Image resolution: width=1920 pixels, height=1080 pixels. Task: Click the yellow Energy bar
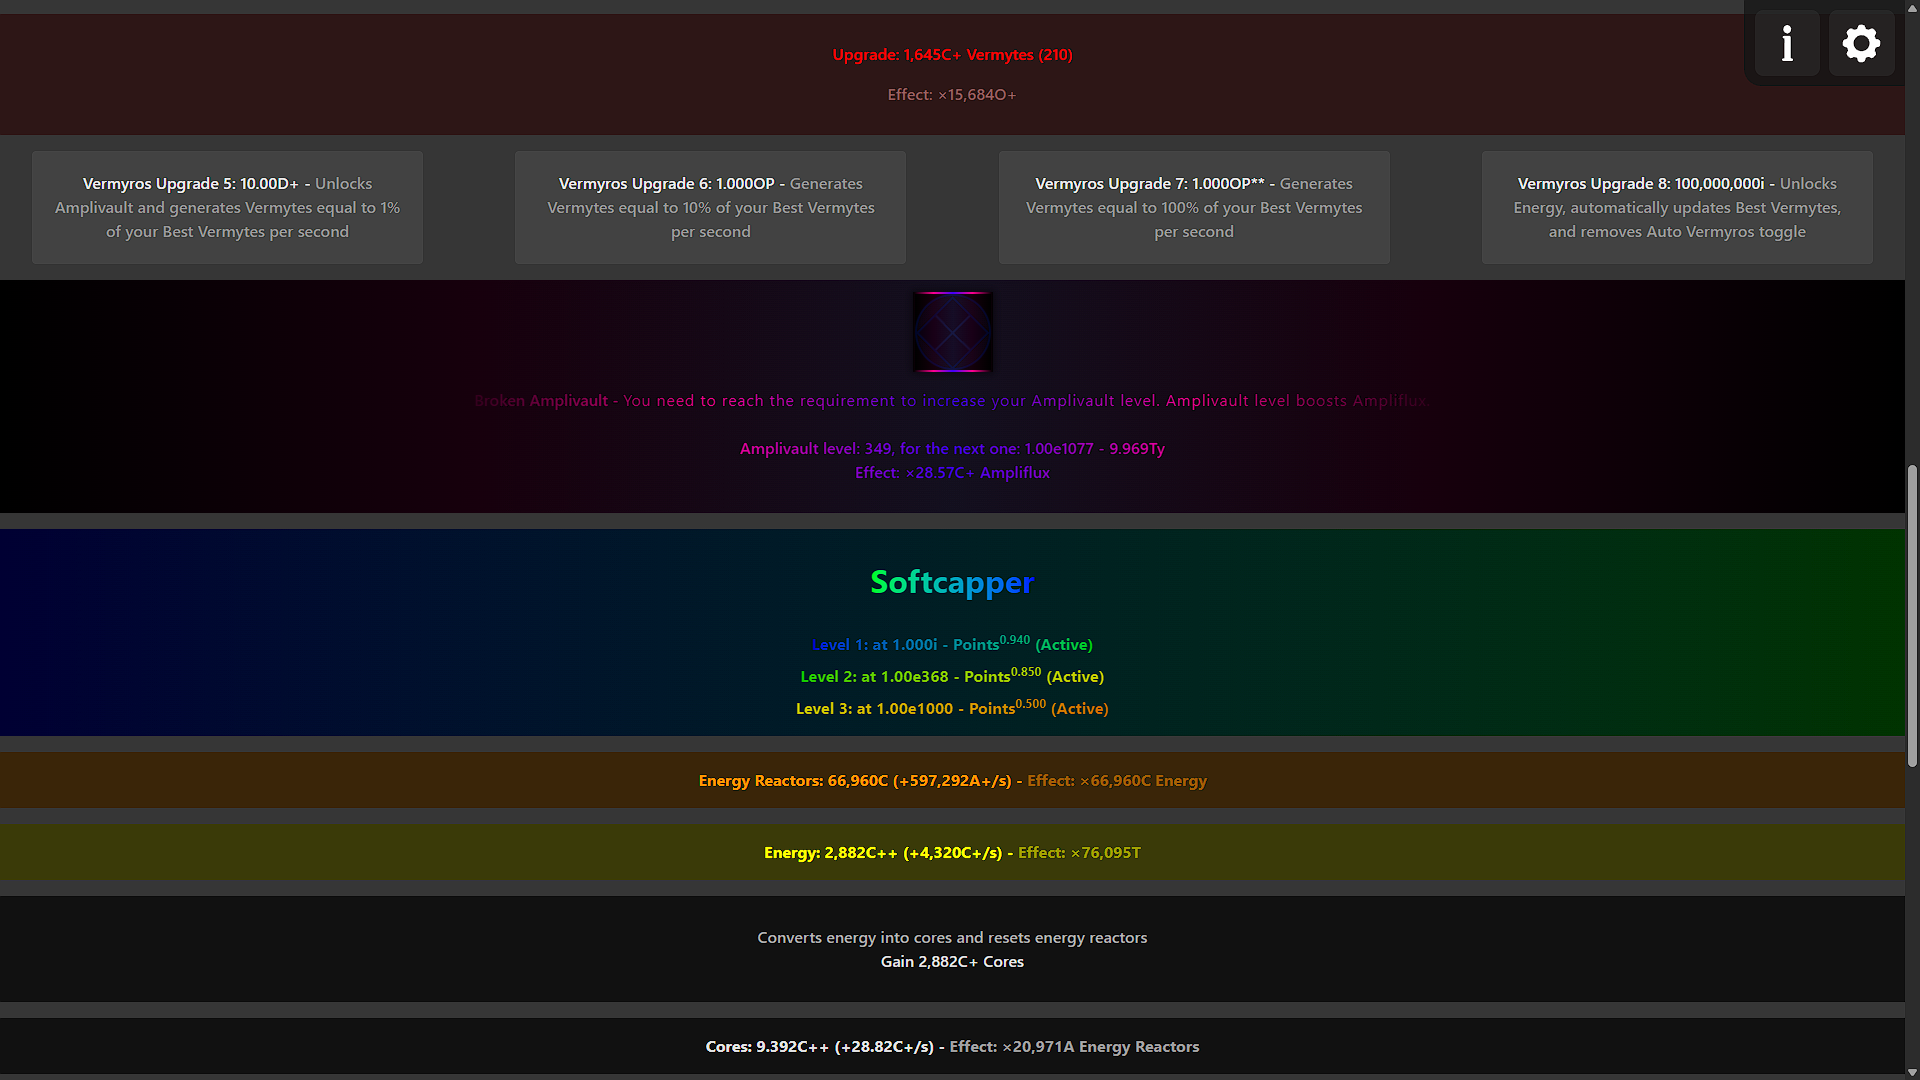[x=952, y=853]
